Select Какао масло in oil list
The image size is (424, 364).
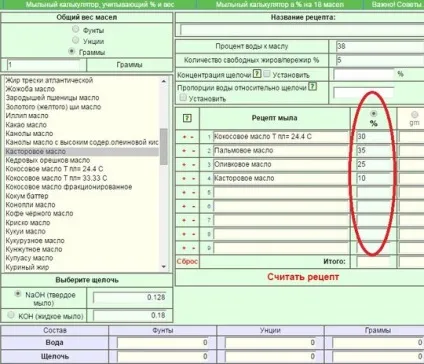point(26,125)
